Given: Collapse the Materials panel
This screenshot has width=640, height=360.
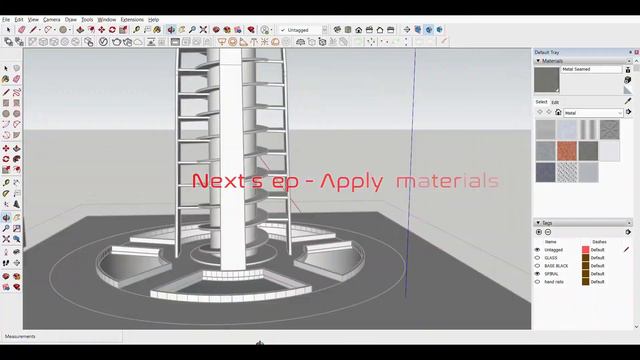Looking at the screenshot, I should coord(538,61).
